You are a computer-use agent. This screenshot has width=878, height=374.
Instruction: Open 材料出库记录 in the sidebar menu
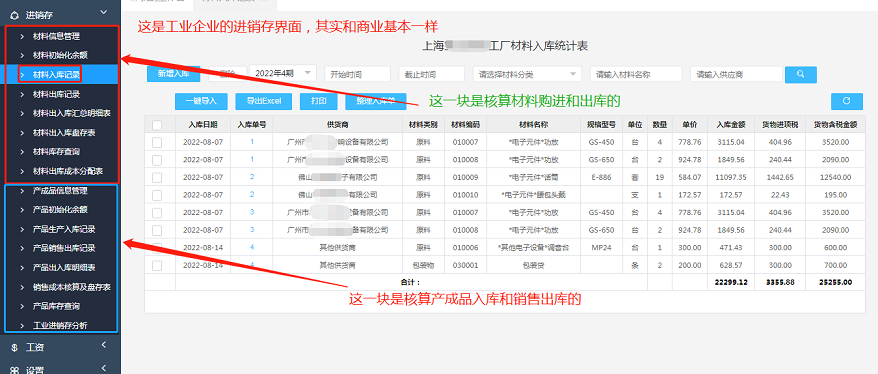pos(56,94)
